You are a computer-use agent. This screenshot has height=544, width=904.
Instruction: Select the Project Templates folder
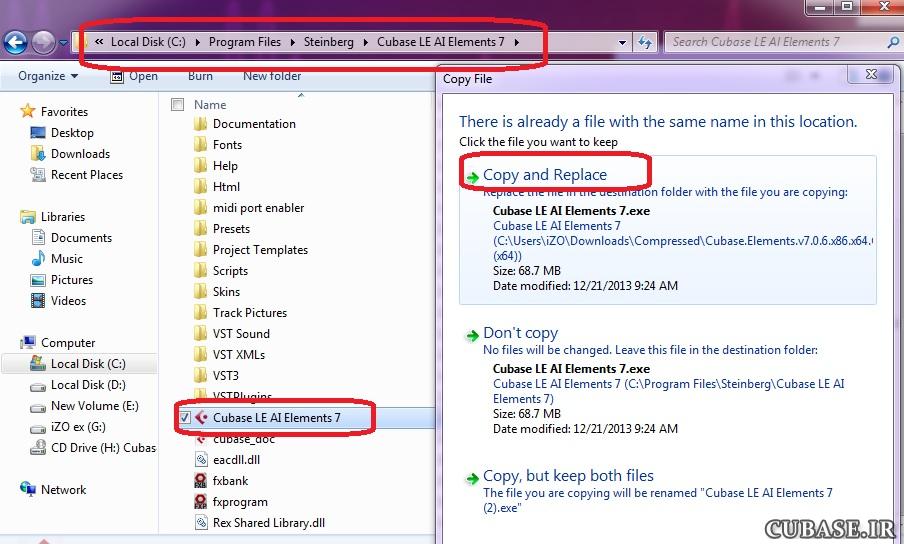coord(260,250)
